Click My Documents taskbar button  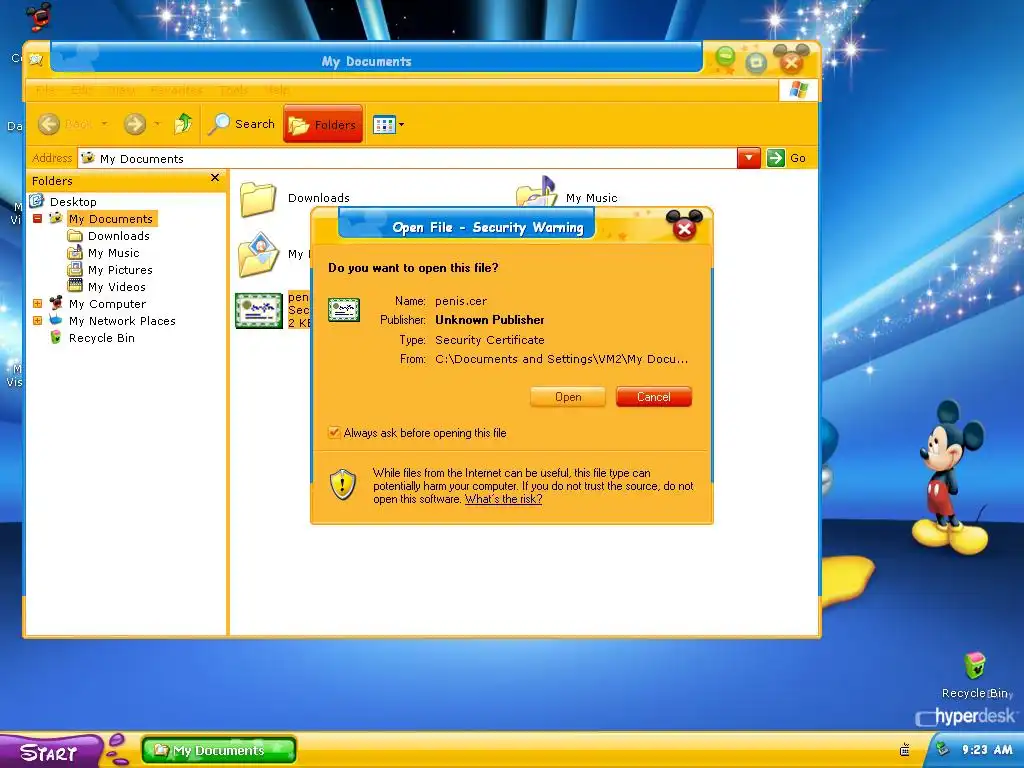tap(219, 750)
